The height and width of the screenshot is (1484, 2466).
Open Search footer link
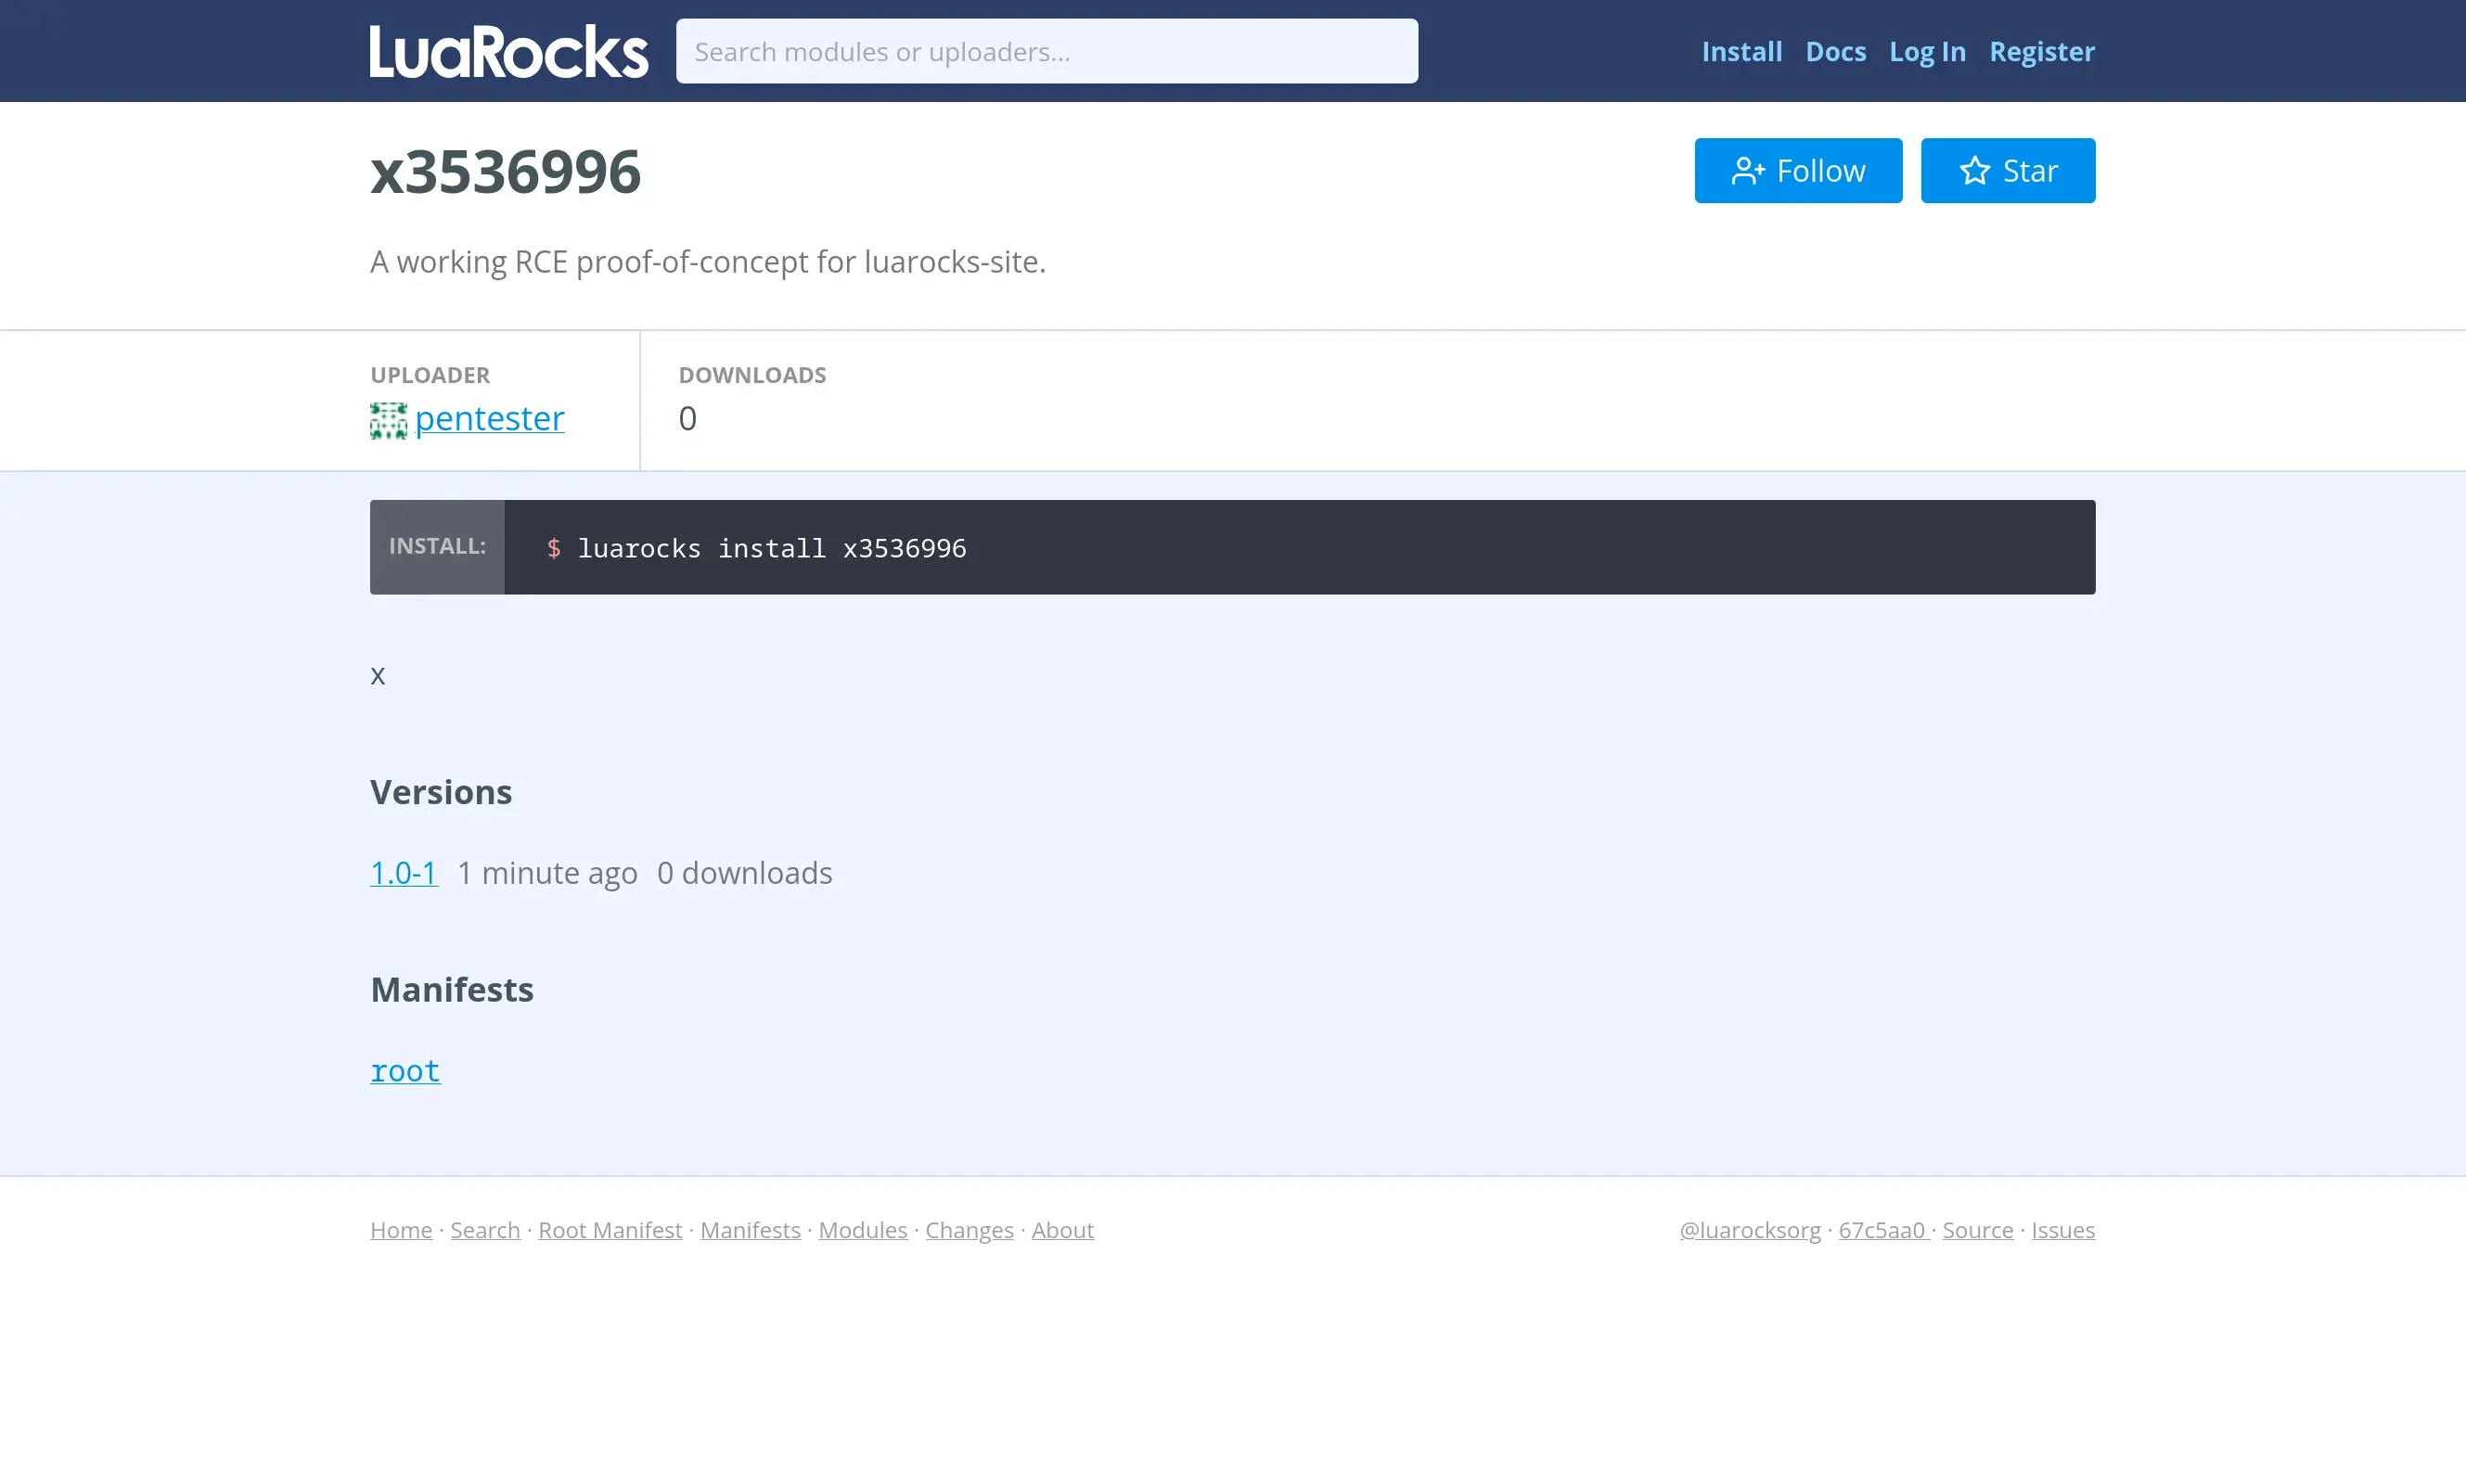click(x=485, y=1230)
